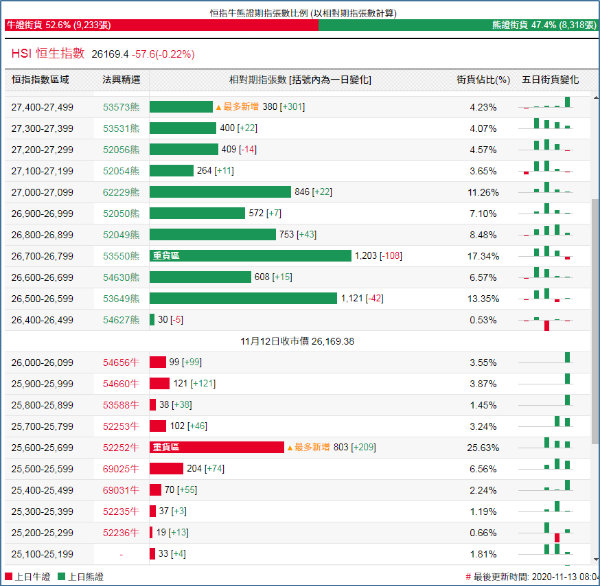Open the 53588牛 bull warrant link
Screen dimensions: 600x586
(120, 405)
